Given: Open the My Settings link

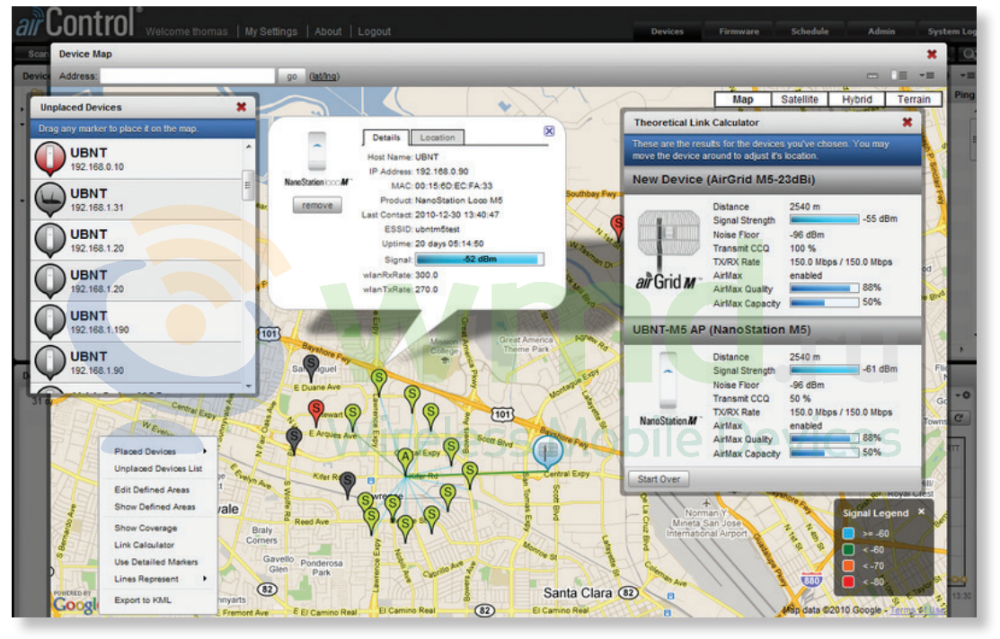Looking at the screenshot, I should pyautogui.click(x=271, y=31).
